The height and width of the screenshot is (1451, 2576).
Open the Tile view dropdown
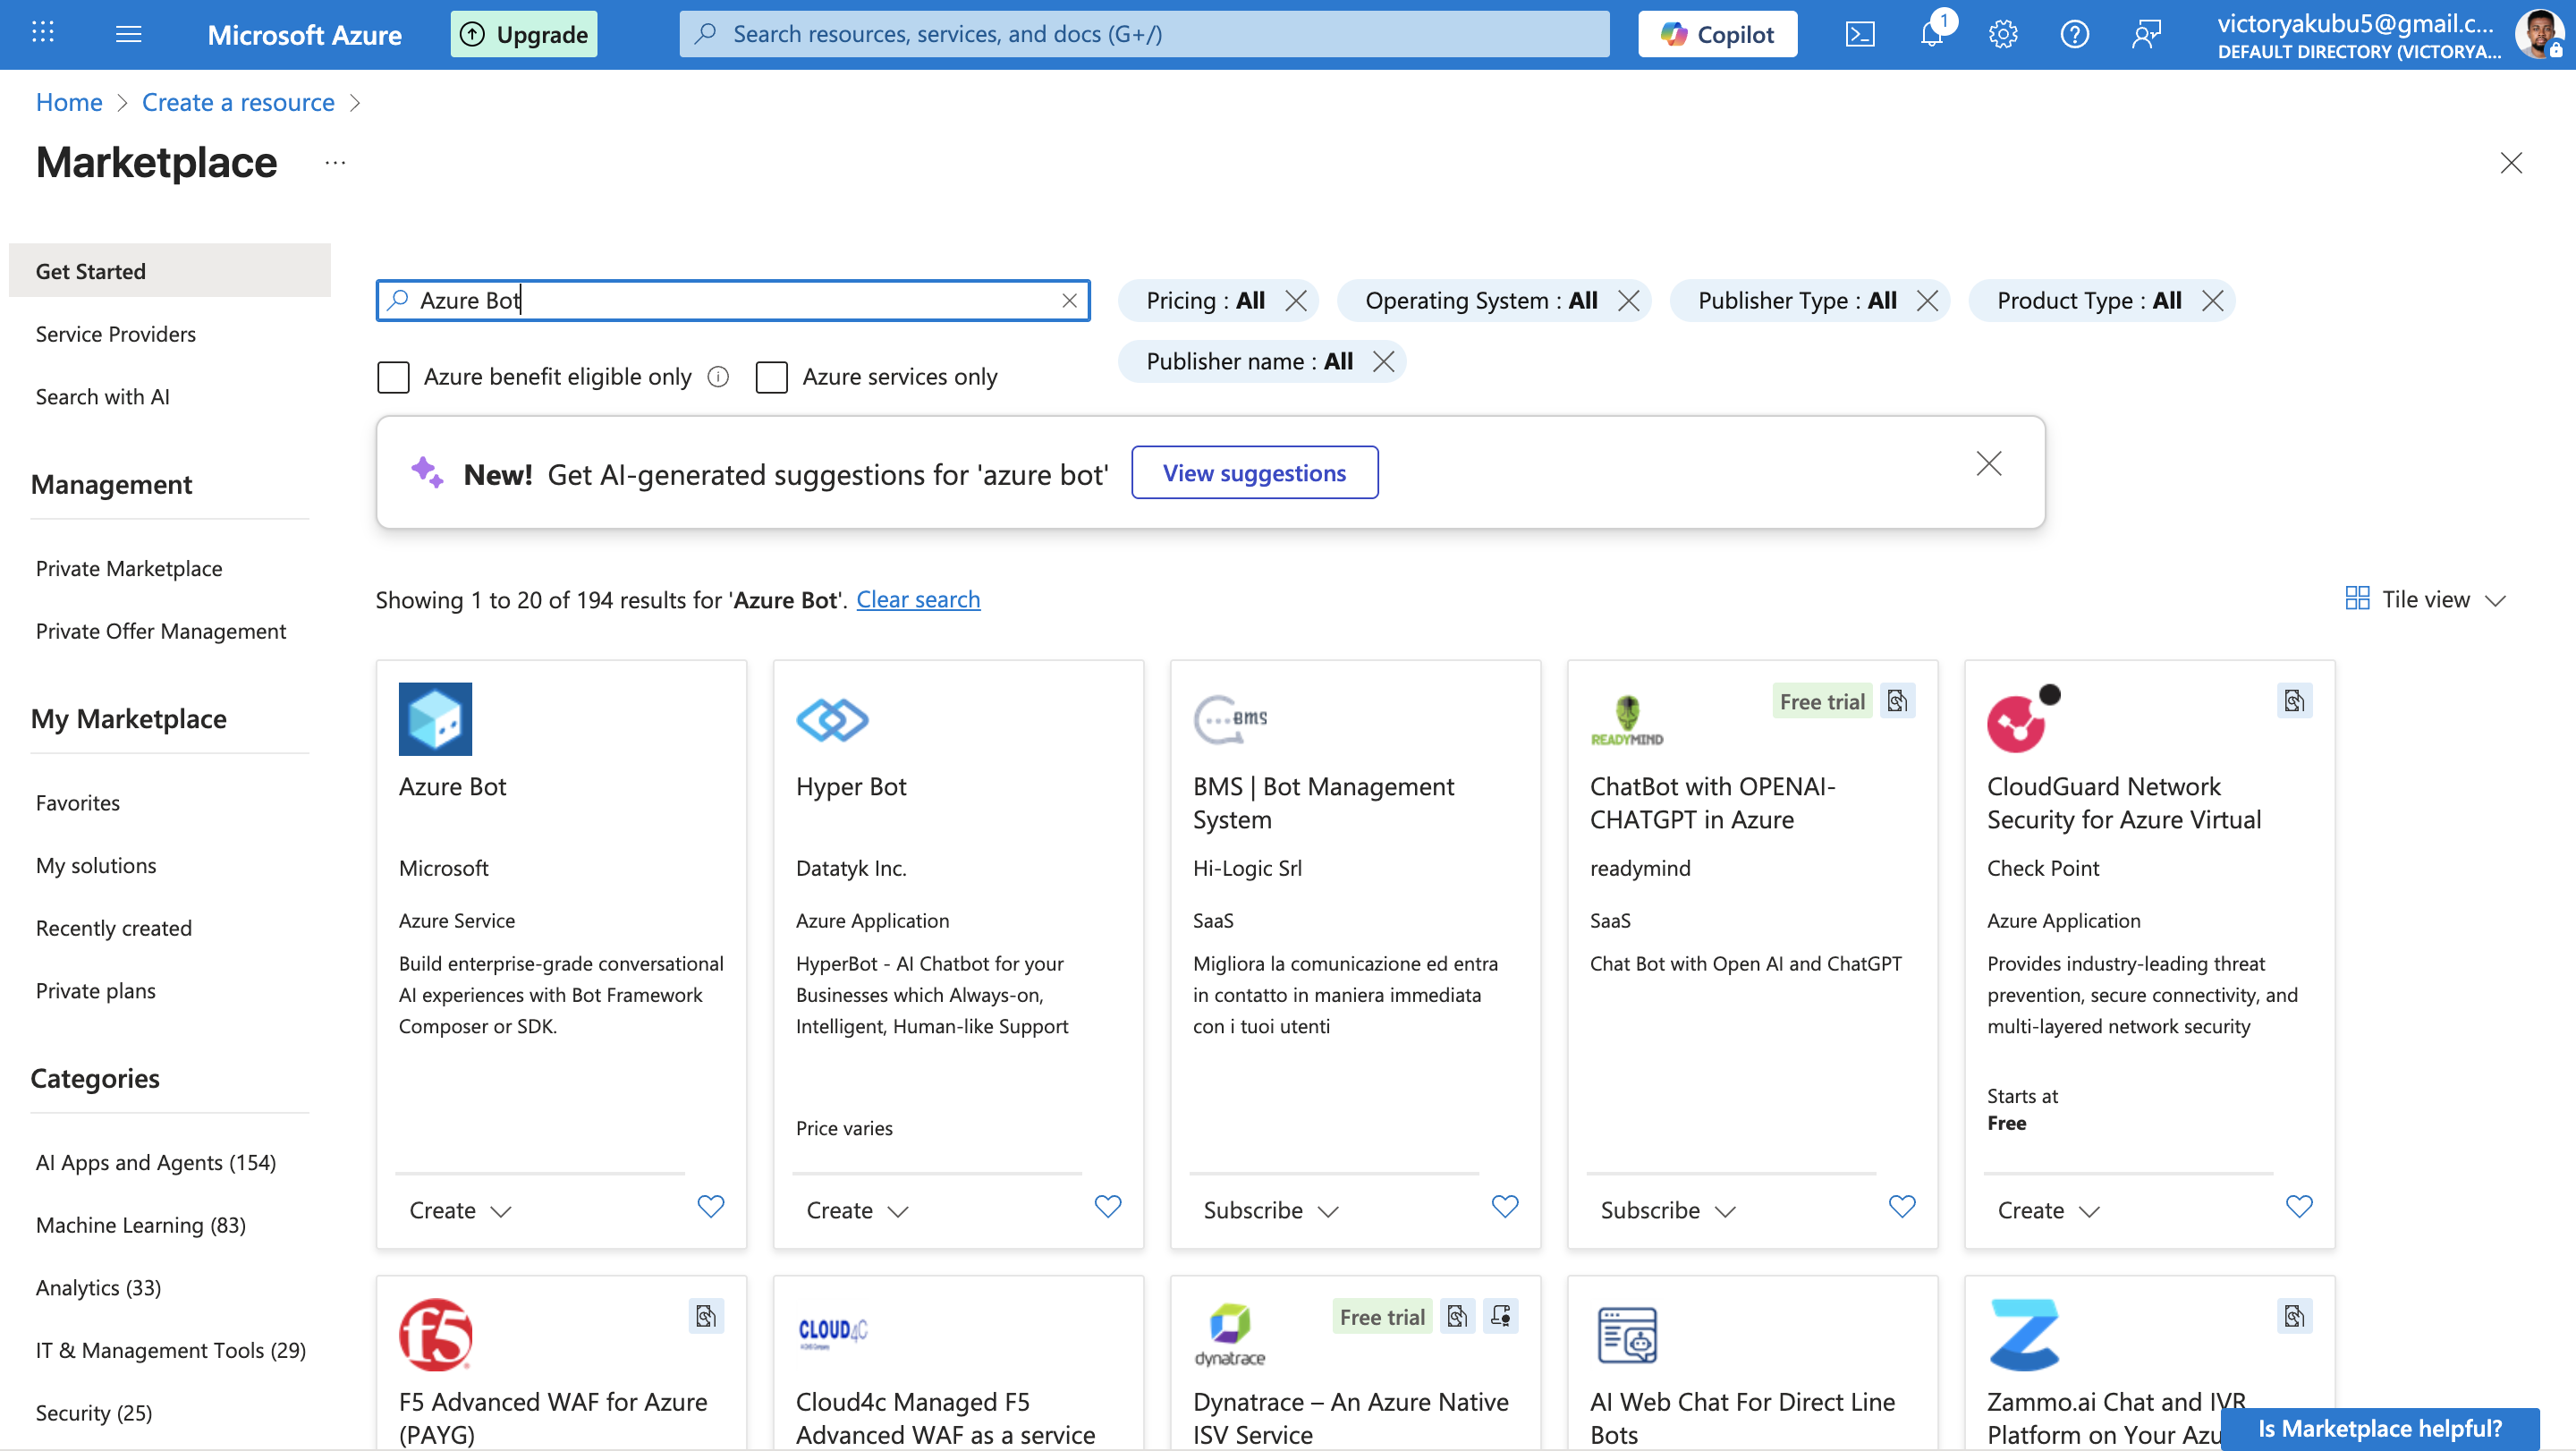pos(2425,599)
